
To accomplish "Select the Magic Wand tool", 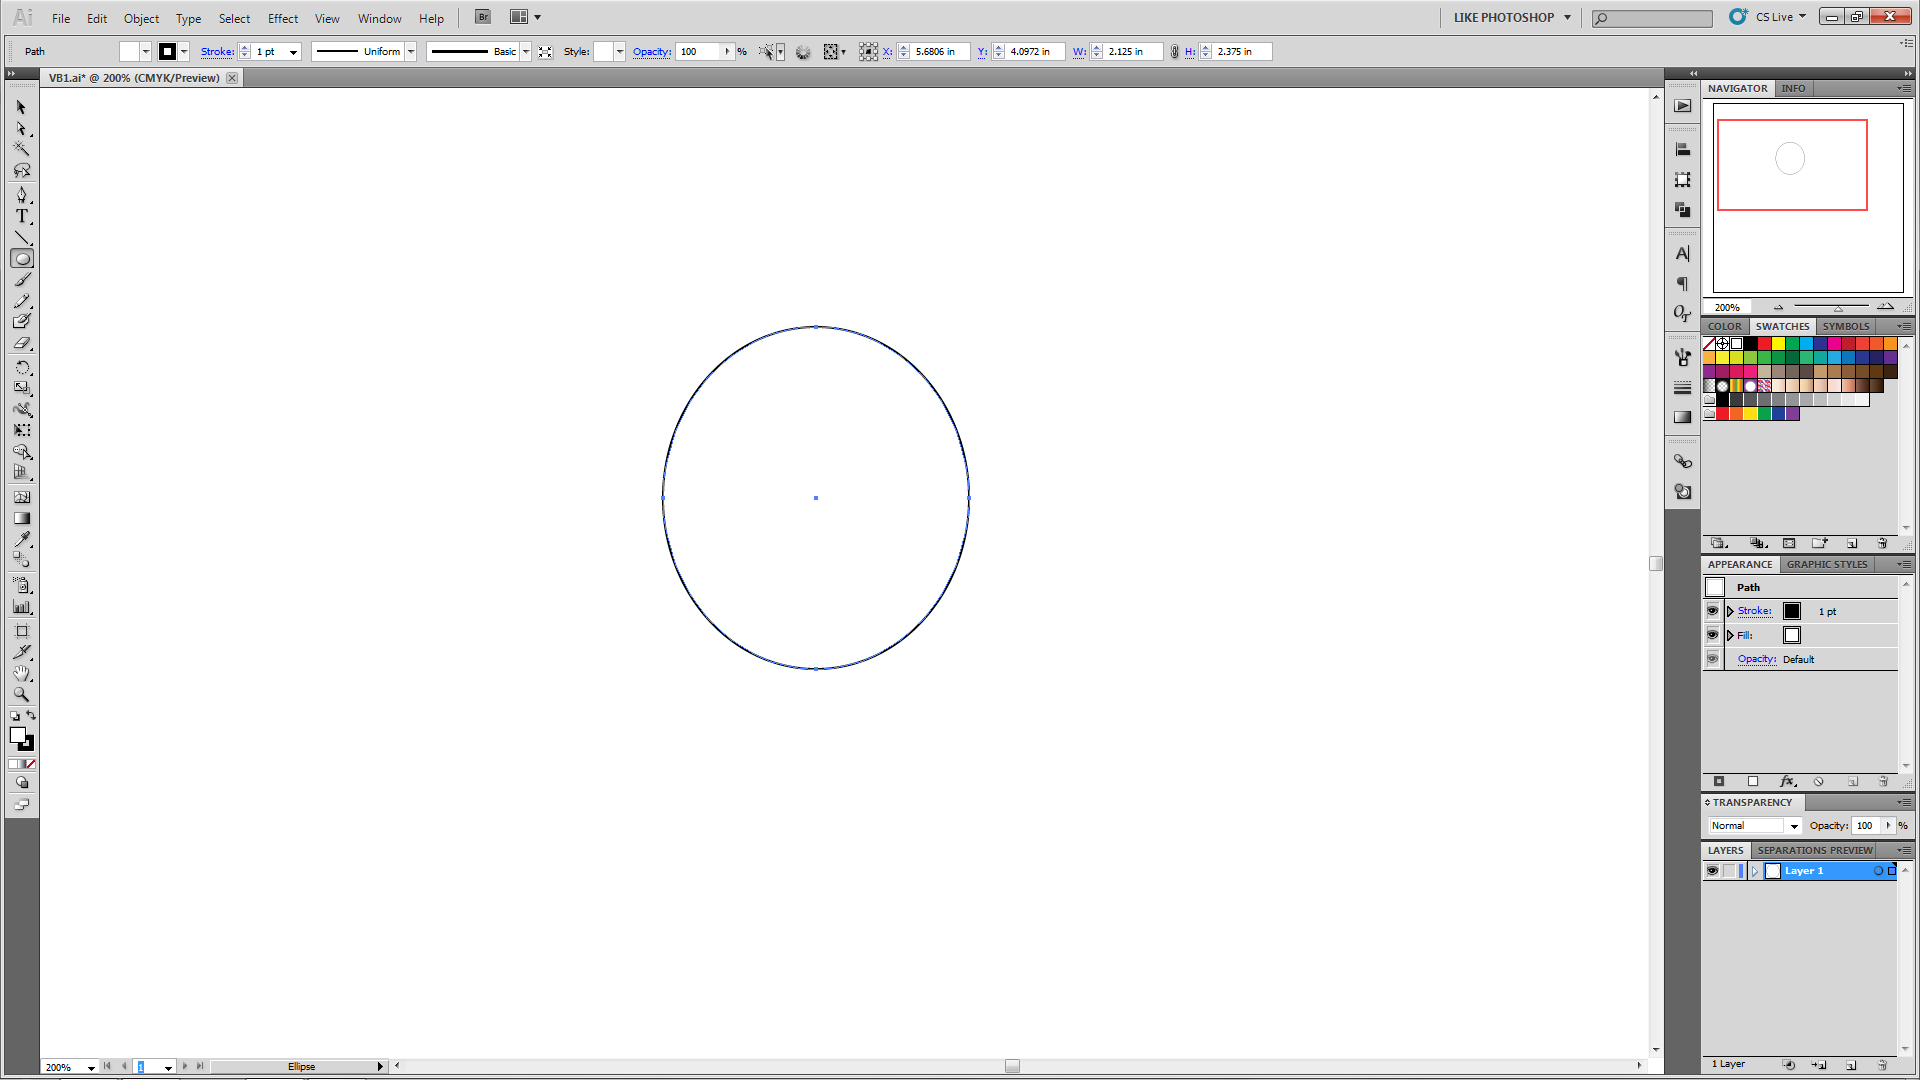I will coord(22,149).
